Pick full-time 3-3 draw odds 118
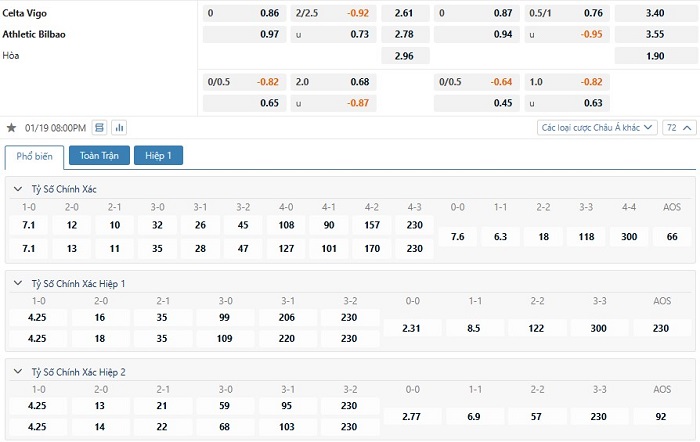This screenshot has width=700, height=442. [x=586, y=237]
